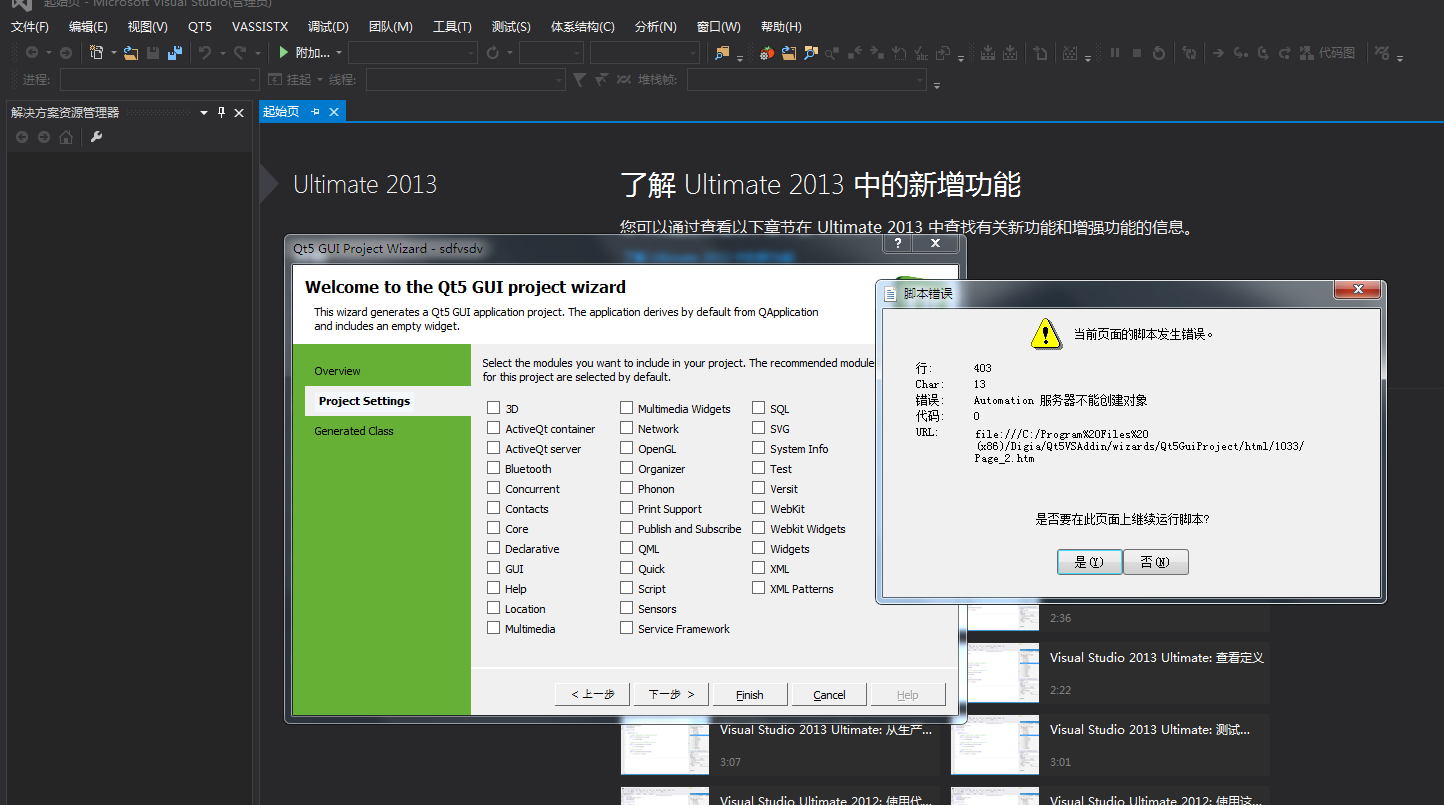Click the folder icon with blue arrow beside tomato
Viewport: 1444px width, 805px height.
pos(789,52)
